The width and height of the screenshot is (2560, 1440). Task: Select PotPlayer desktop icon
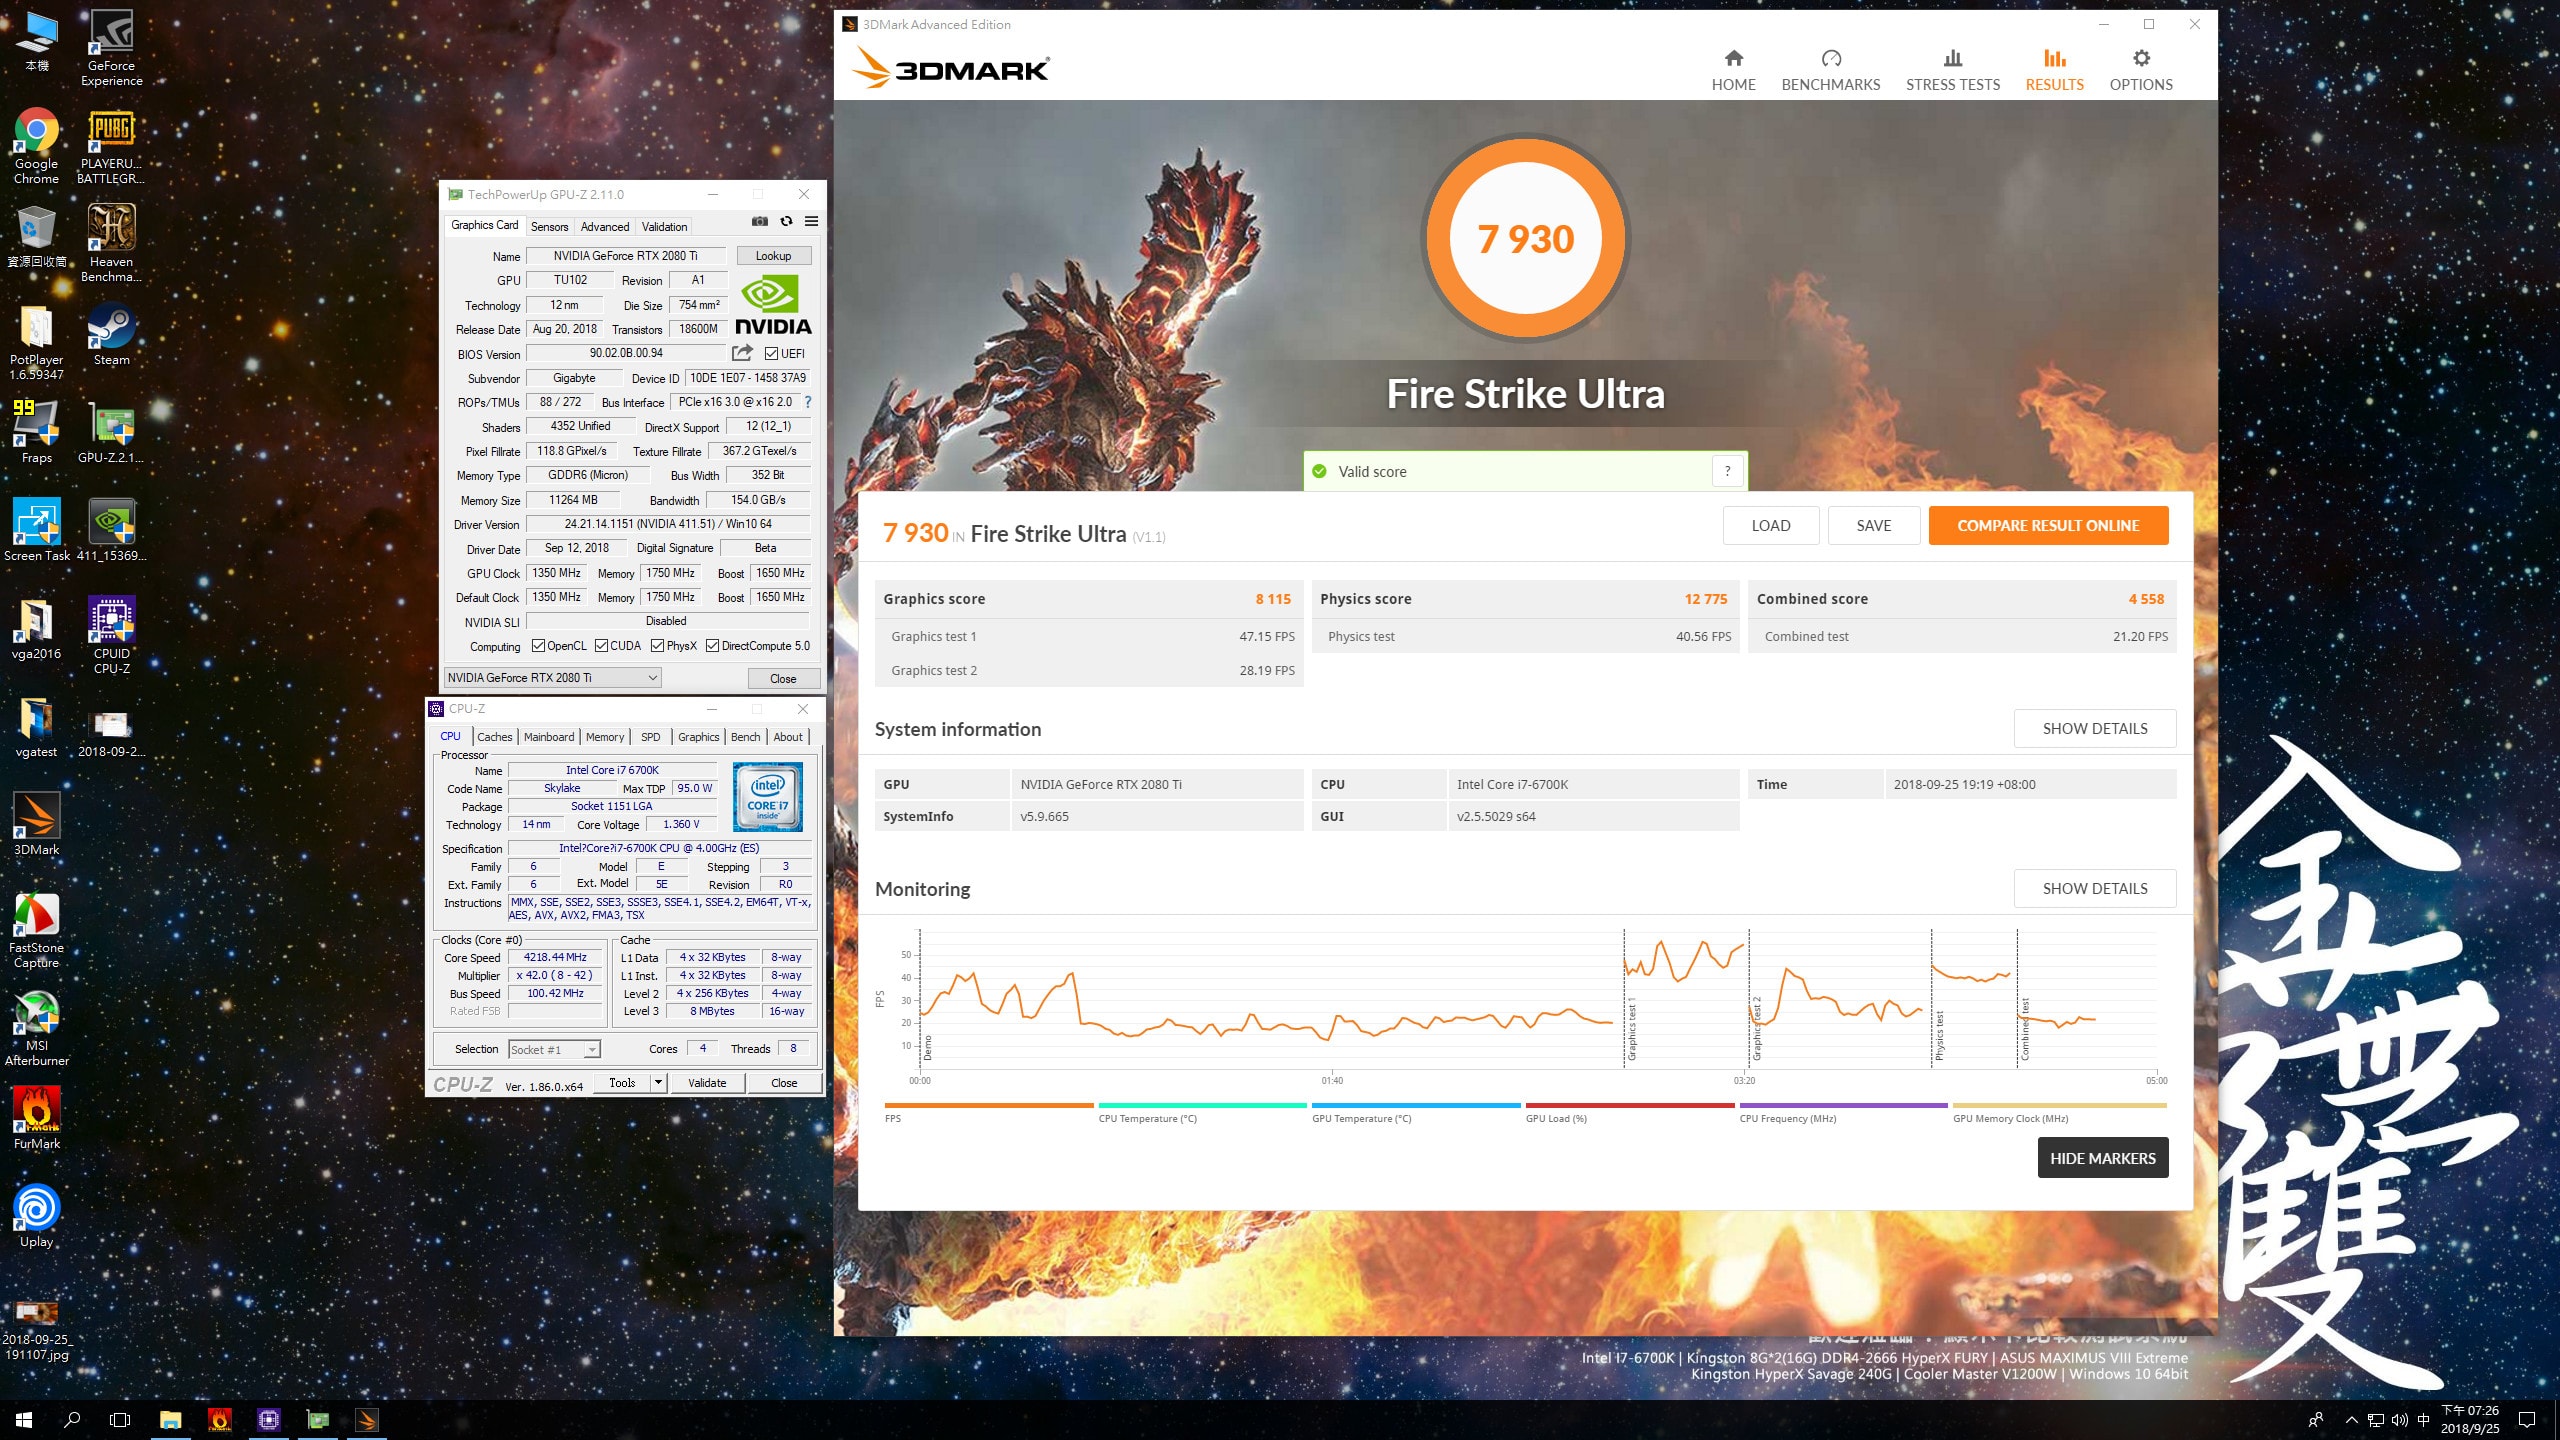(36, 342)
